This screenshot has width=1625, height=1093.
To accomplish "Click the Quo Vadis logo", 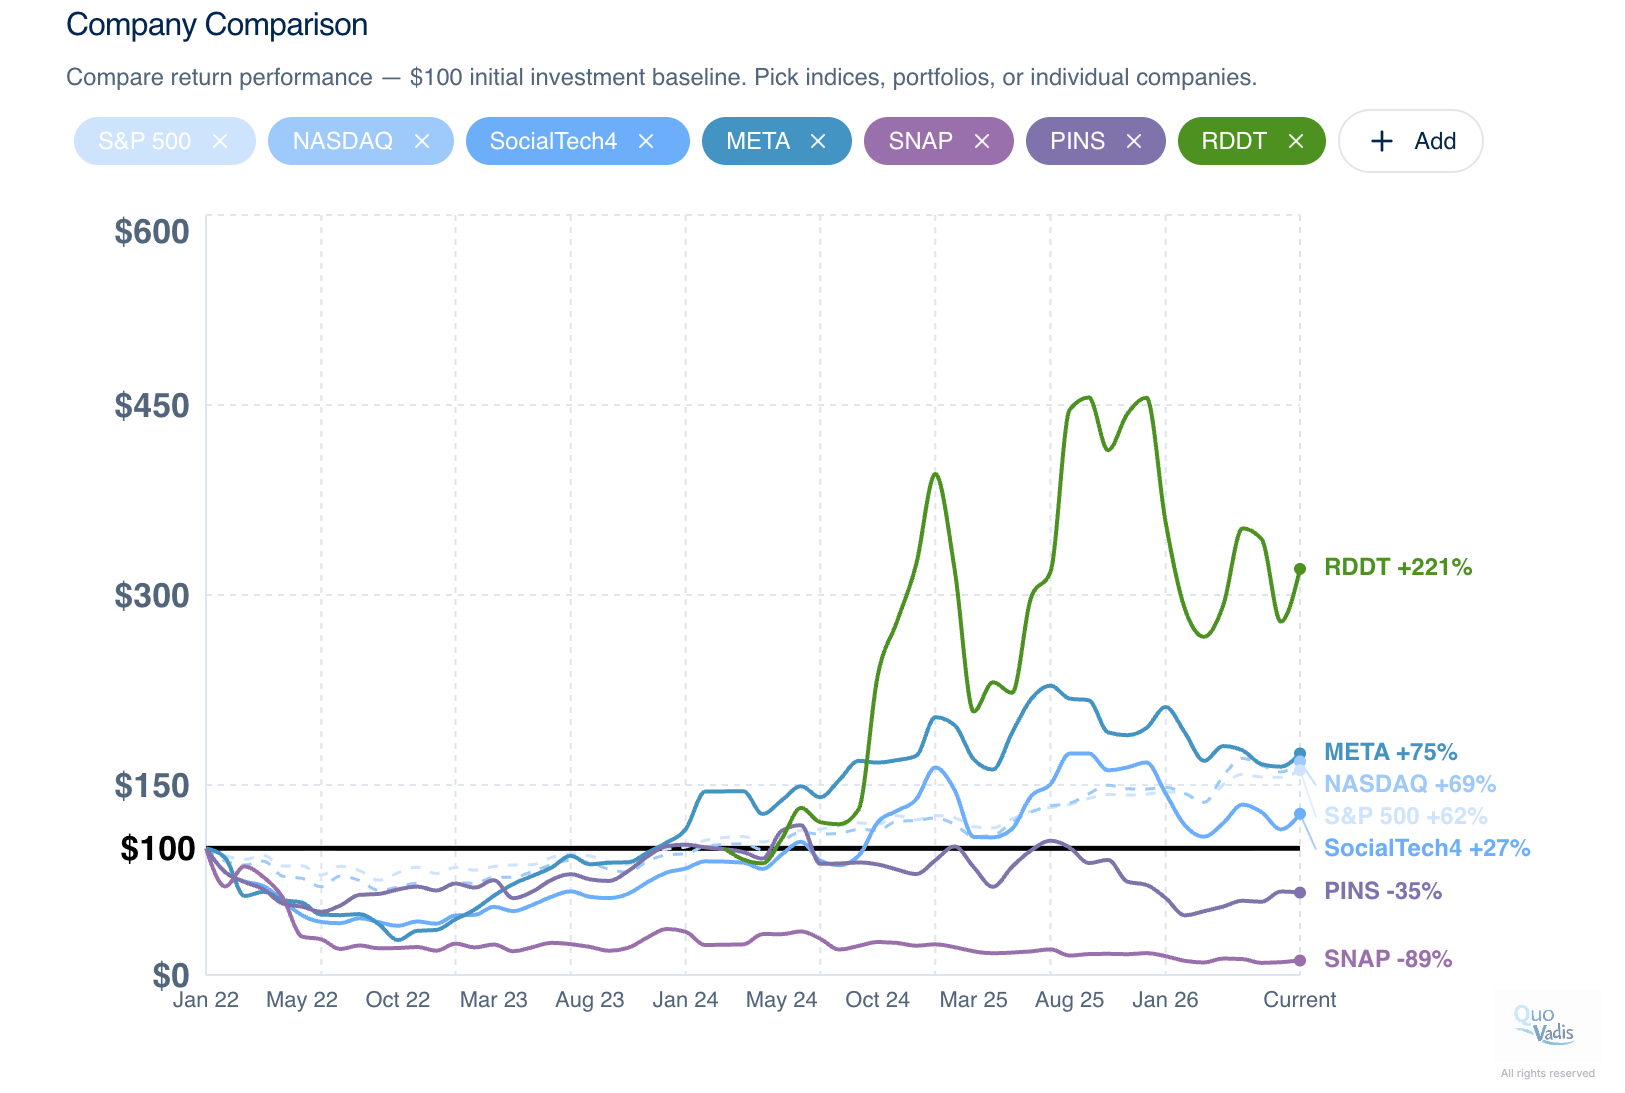I will (1544, 1026).
